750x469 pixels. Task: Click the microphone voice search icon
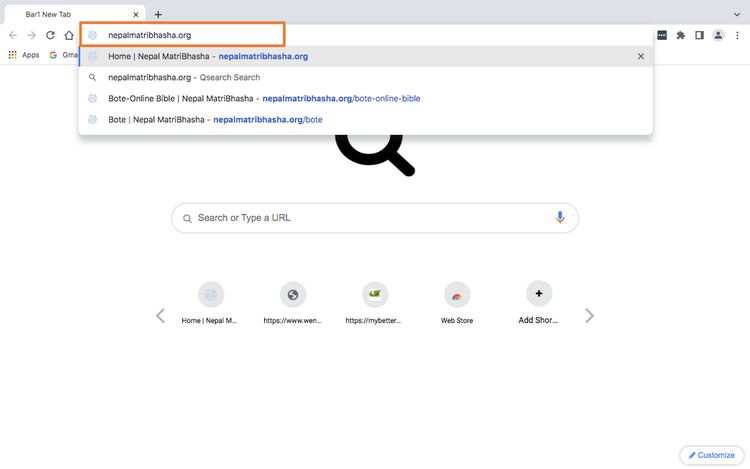(560, 217)
